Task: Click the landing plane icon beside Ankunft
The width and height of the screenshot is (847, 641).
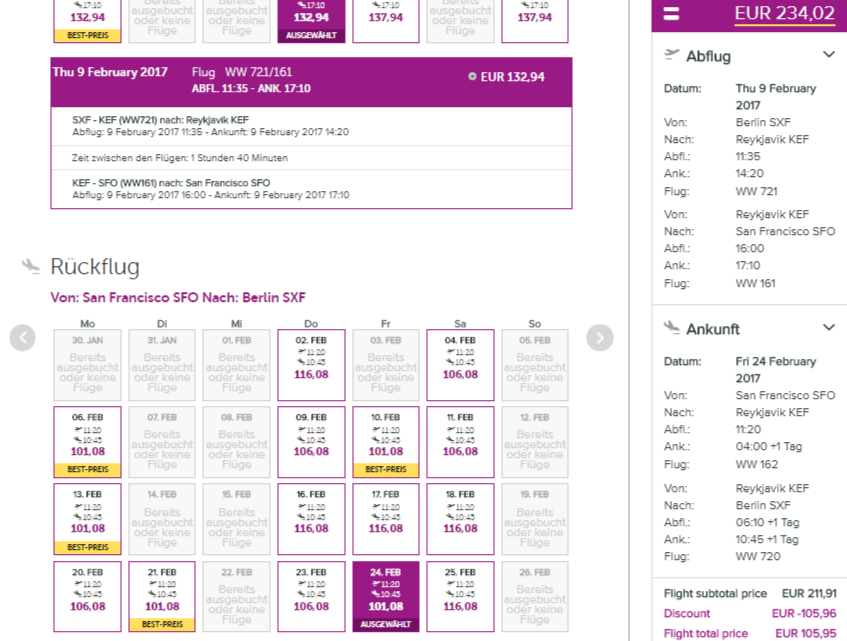Action: [671, 328]
